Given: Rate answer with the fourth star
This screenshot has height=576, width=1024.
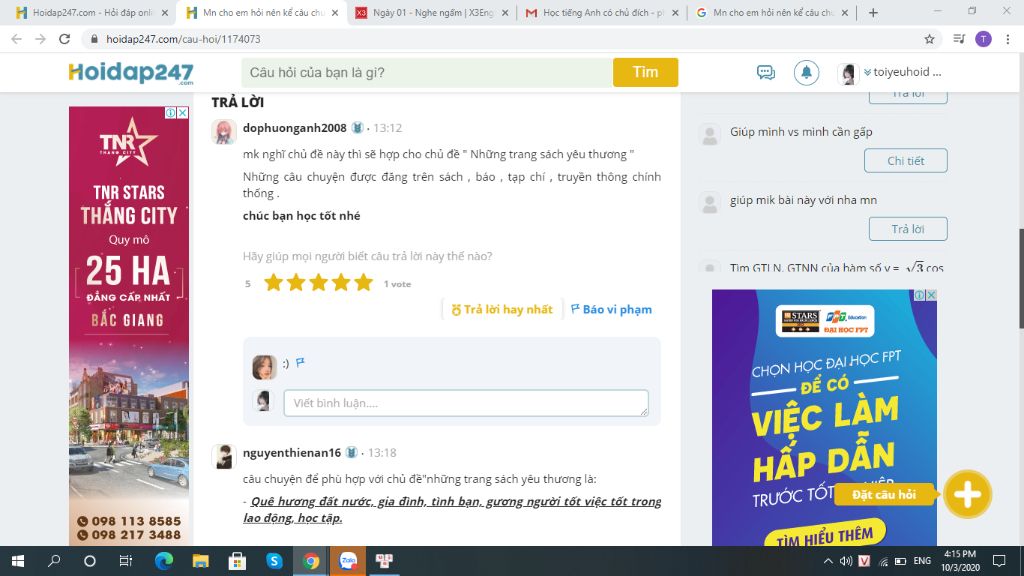Looking at the screenshot, I should coord(341,283).
